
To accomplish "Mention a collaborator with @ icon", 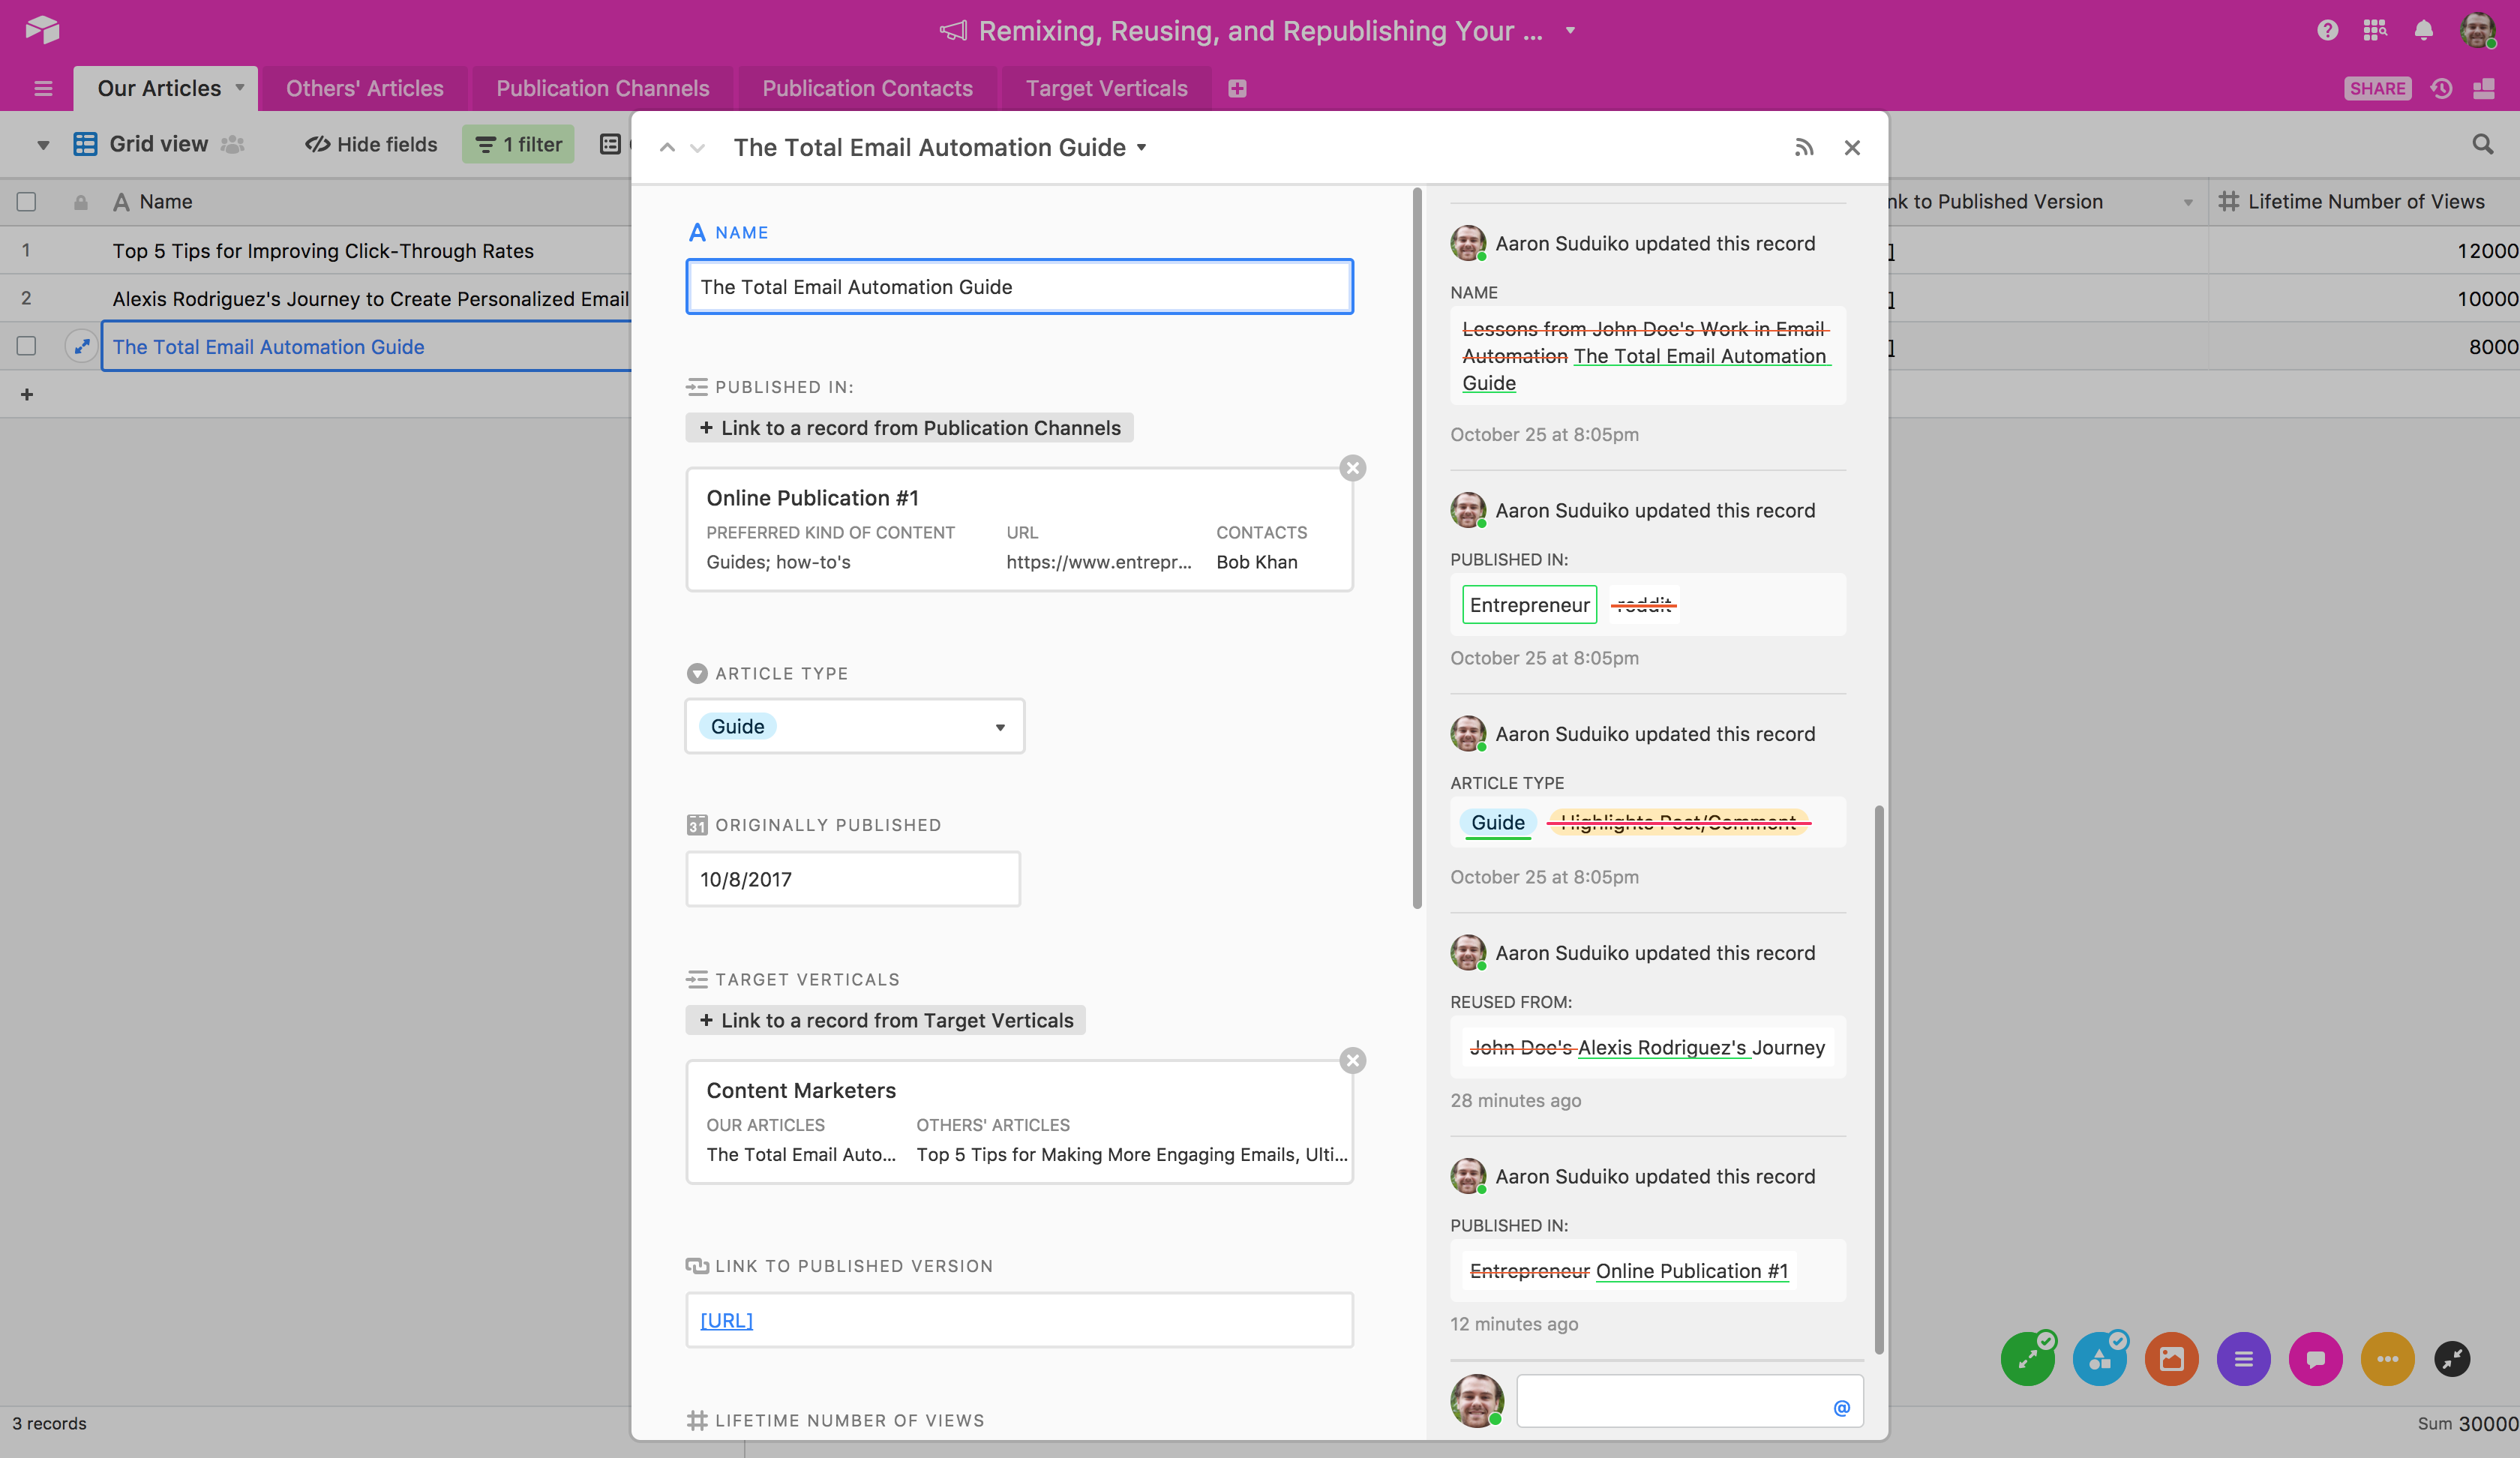I will coord(1842,1408).
